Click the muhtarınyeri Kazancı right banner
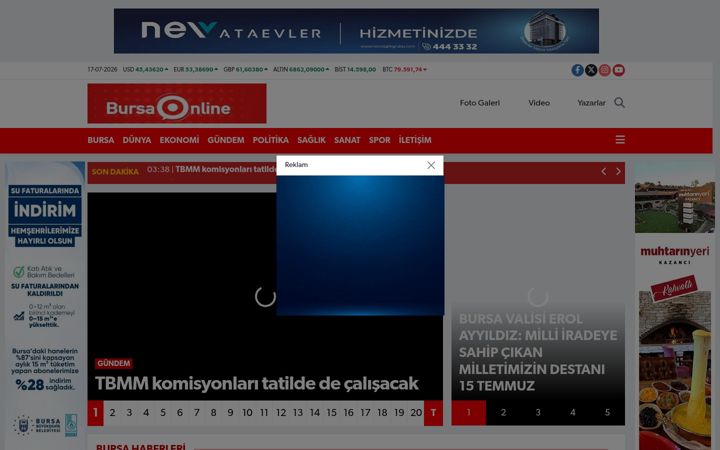The height and width of the screenshot is (450, 720). click(x=675, y=305)
